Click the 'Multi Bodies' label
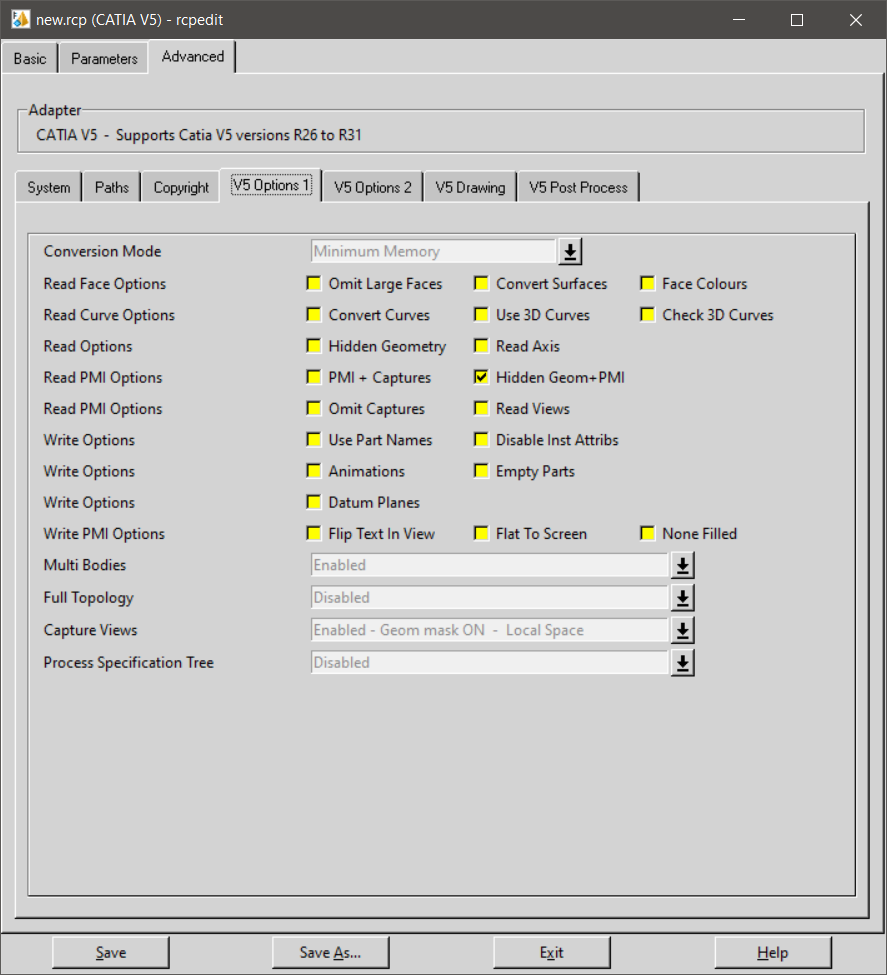Screen dimensions: 887x975 point(85,565)
